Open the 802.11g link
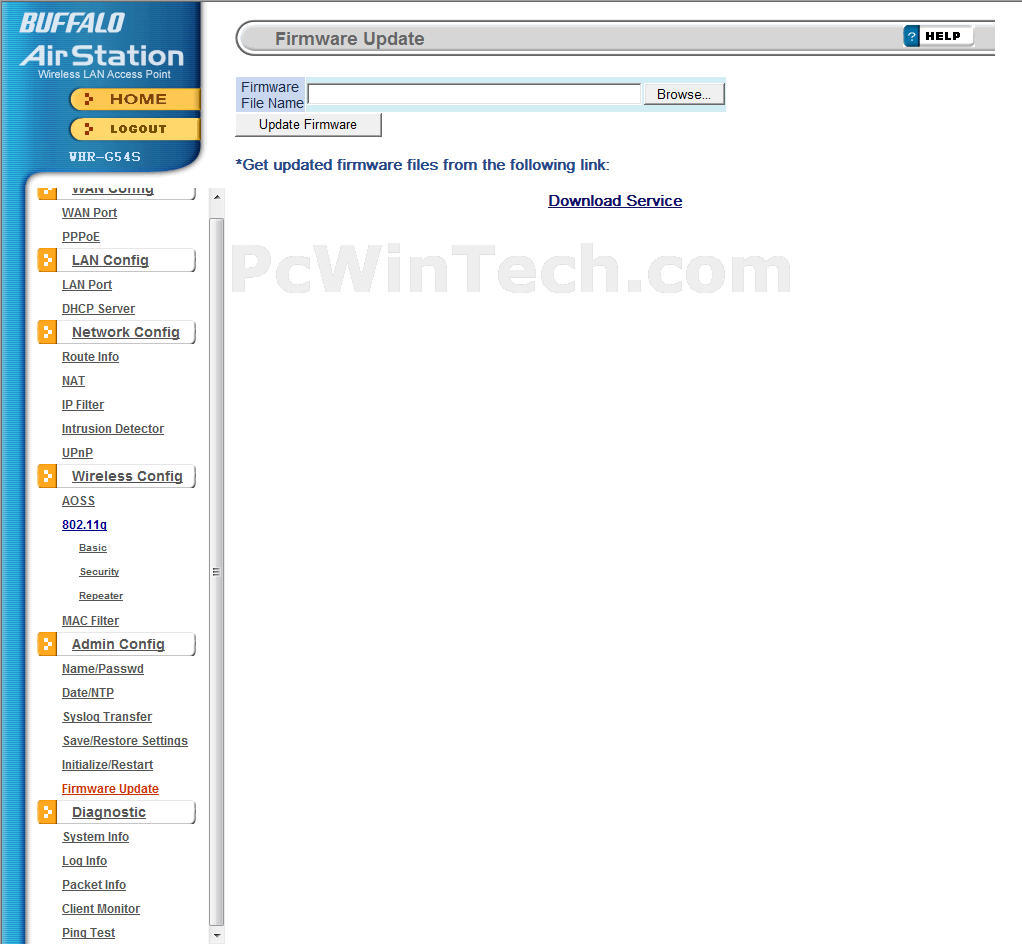Viewport: 1022px width, 944px height. pos(84,525)
